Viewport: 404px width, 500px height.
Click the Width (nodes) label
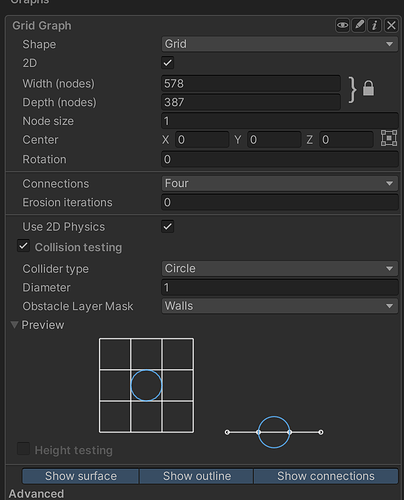pyautogui.click(x=58, y=84)
